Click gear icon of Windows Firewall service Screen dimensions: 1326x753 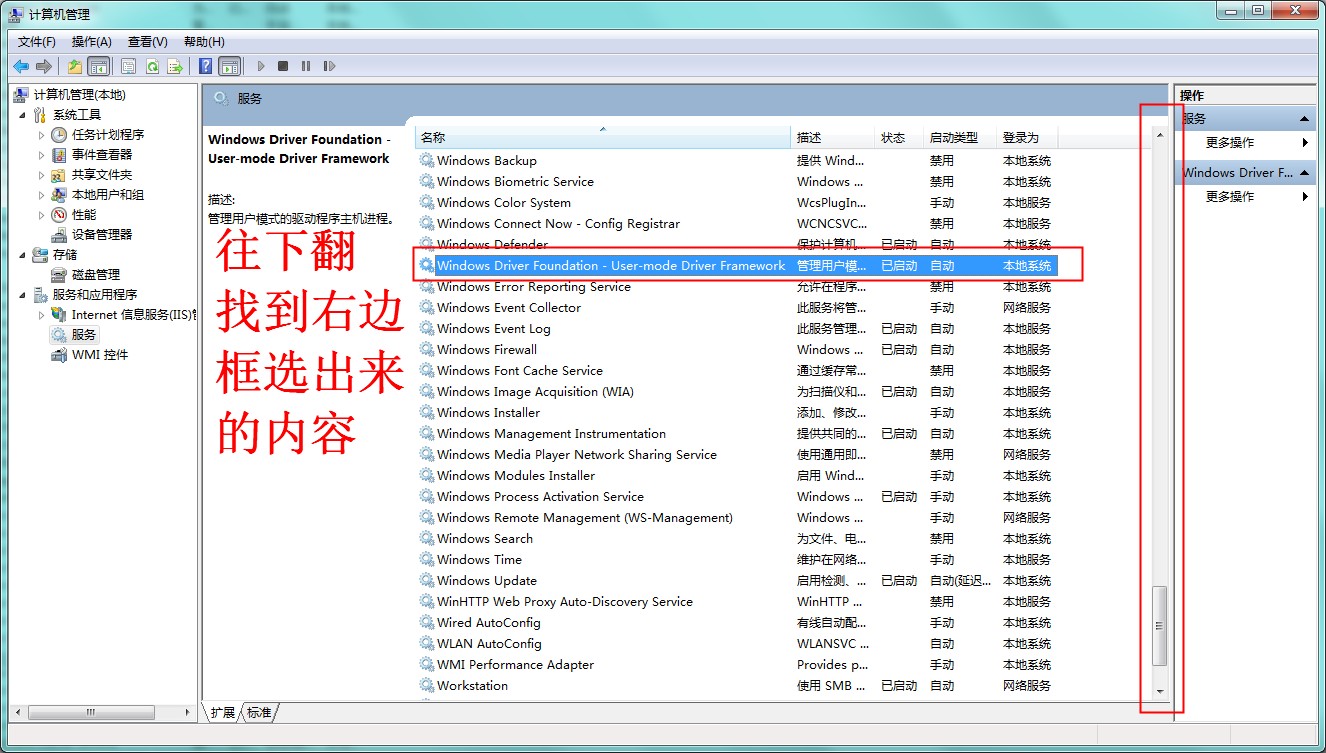pyautogui.click(x=427, y=349)
